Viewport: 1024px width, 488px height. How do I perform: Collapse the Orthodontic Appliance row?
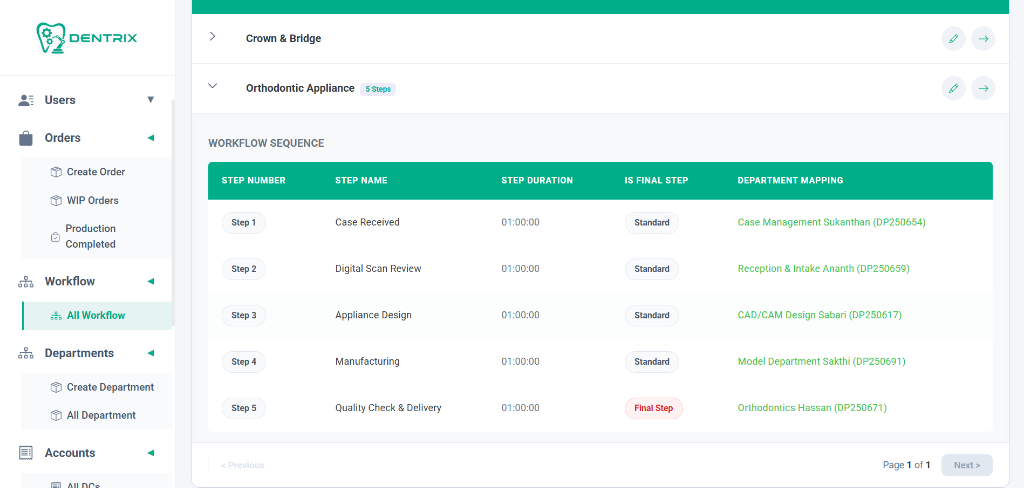click(212, 86)
